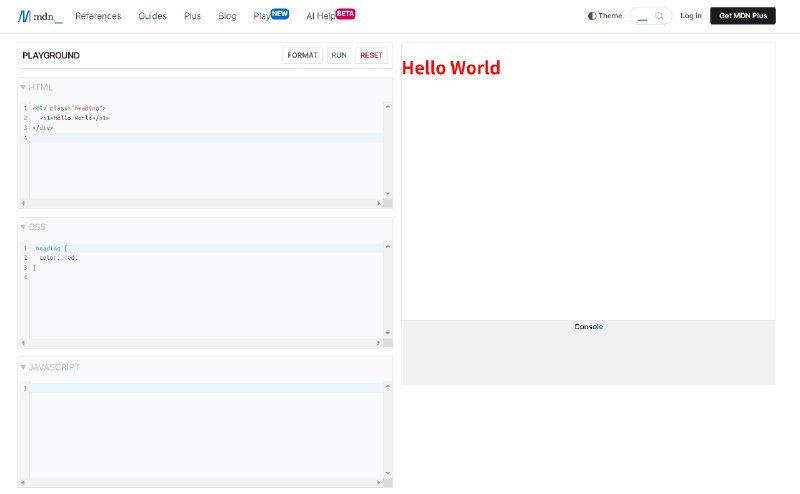Click the half-circle Theme icon
Viewport: 800px width, 494px height.
pyautogui.click(x=592, y=16)
